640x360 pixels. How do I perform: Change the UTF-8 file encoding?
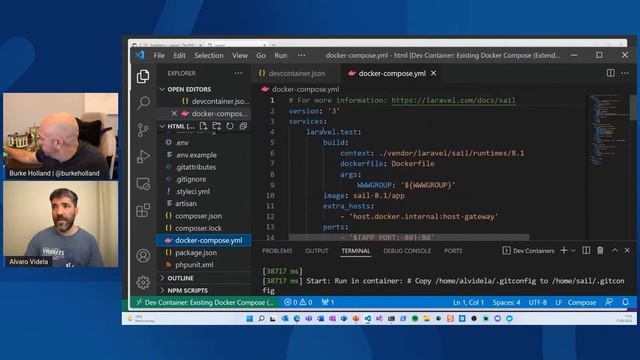pyautogui.click(x=538, y=302)
